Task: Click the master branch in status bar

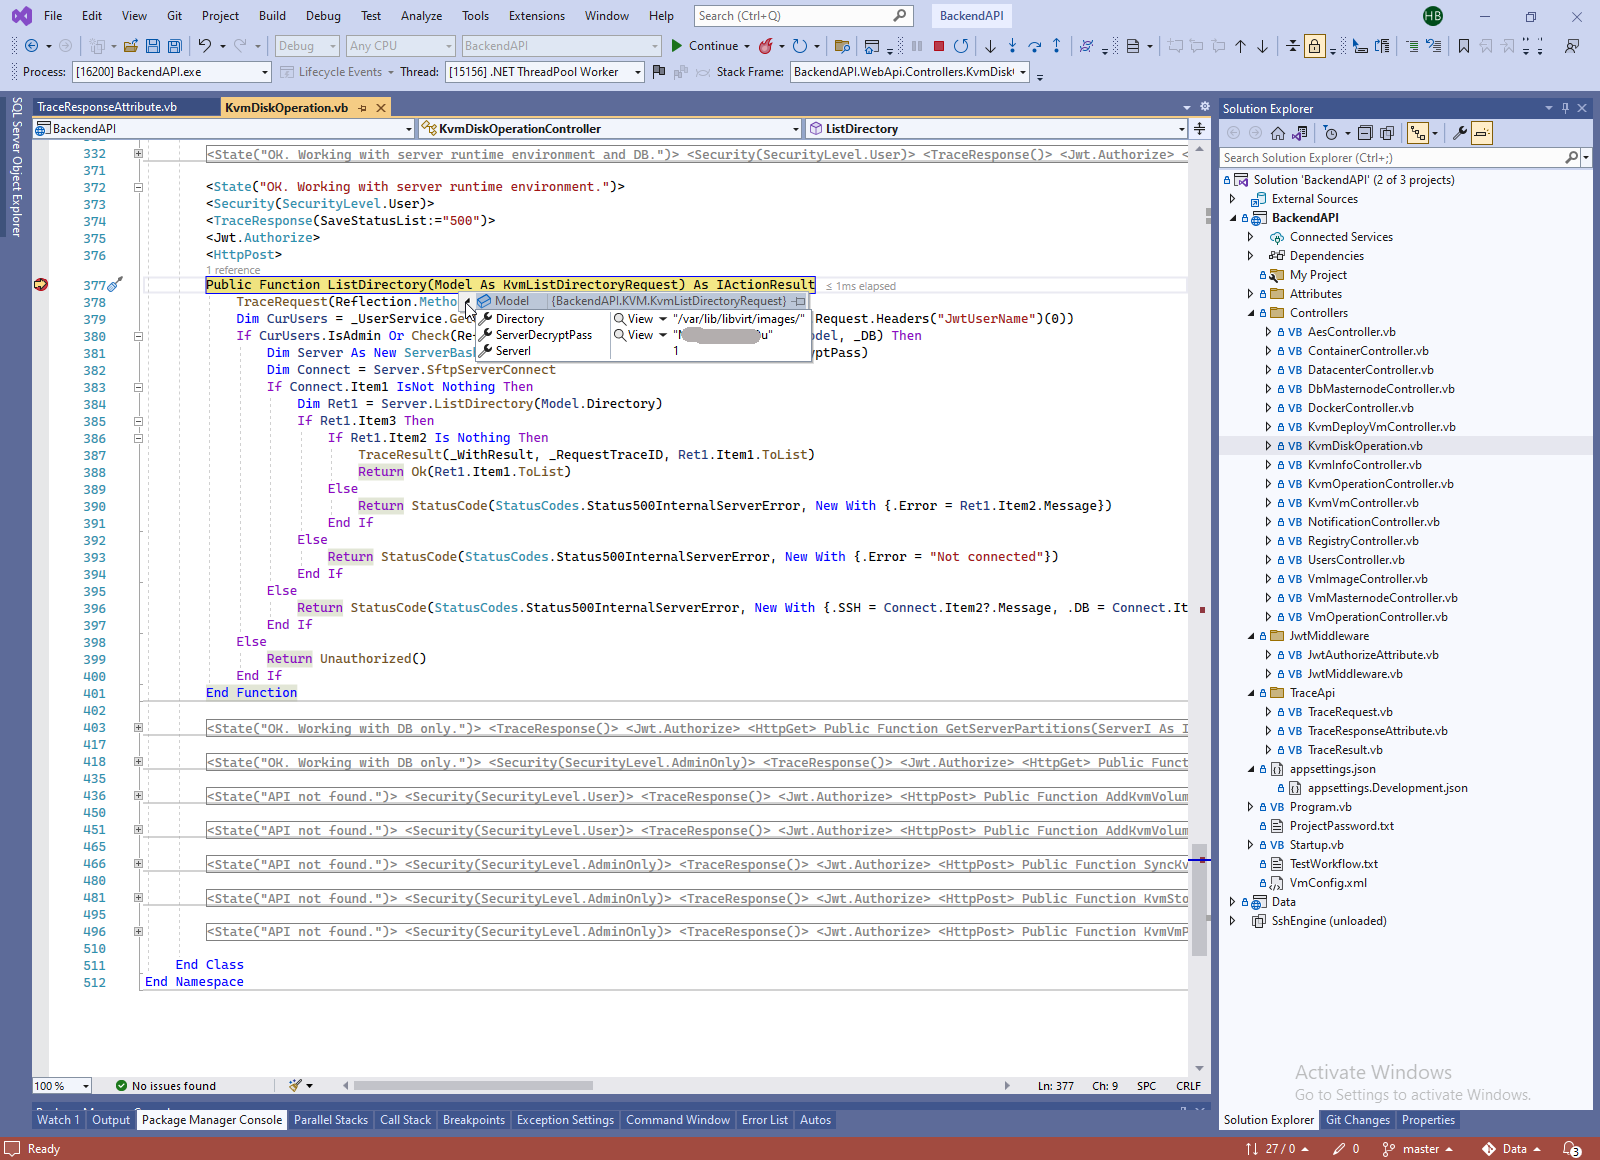Action: click(1419, 1149)
